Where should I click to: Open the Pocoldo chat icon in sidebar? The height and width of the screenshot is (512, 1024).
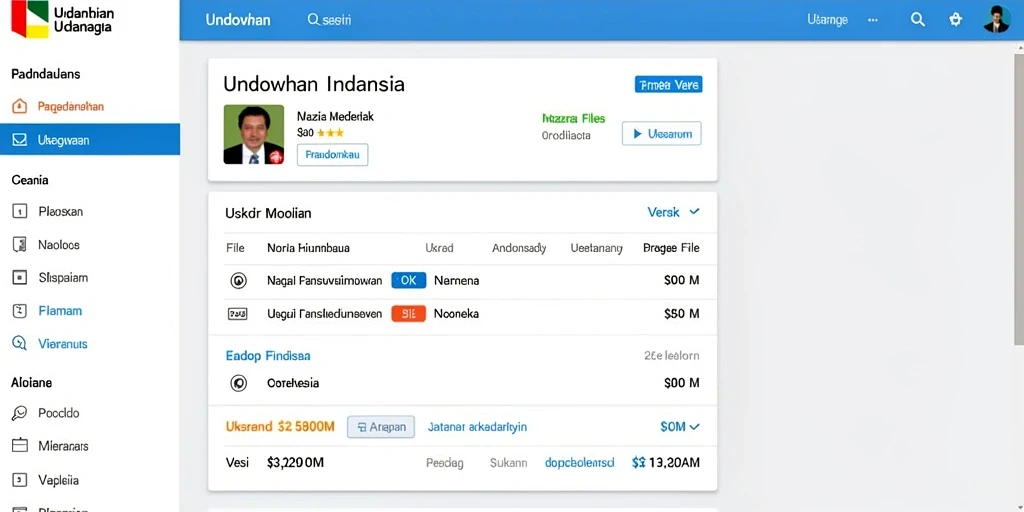click(20, 413)
